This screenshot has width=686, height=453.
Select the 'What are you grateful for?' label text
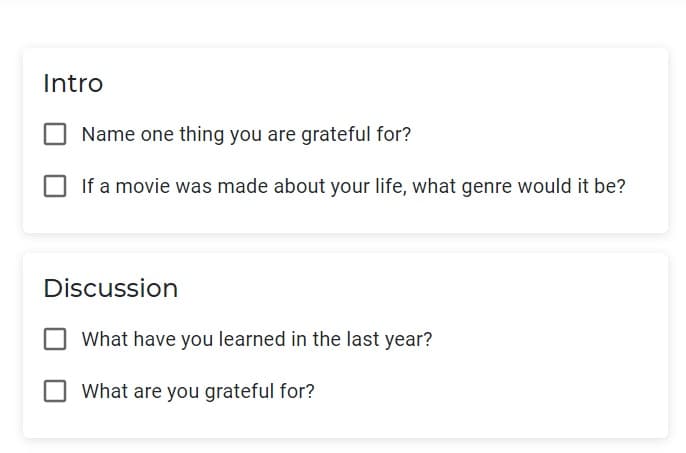coord(198,391)
